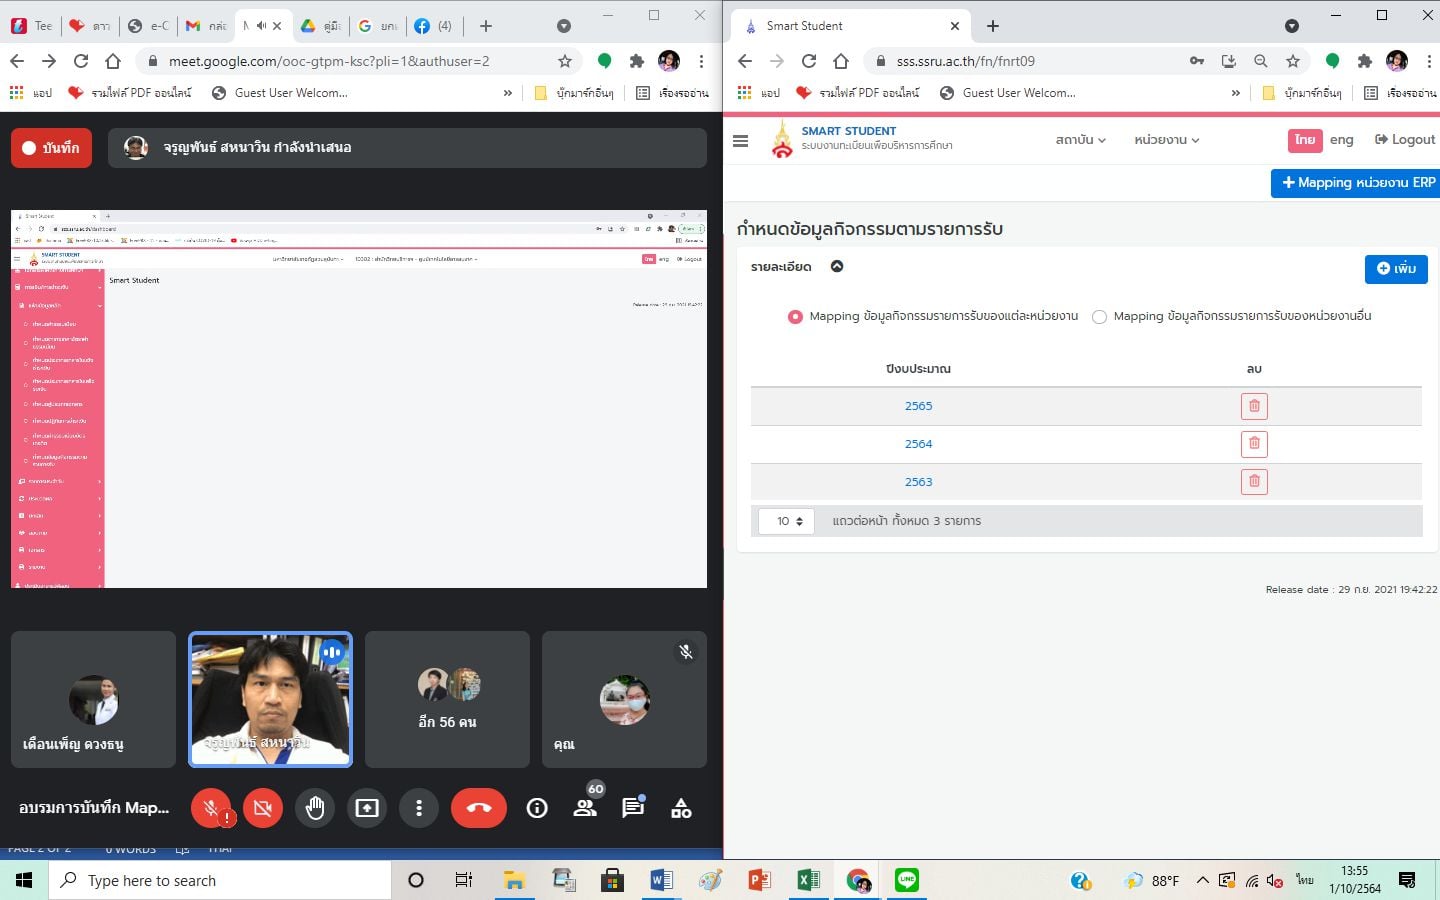1440x900 pixels.
Task: Click the raise hand icon in Meet
Action: (315, 808)
